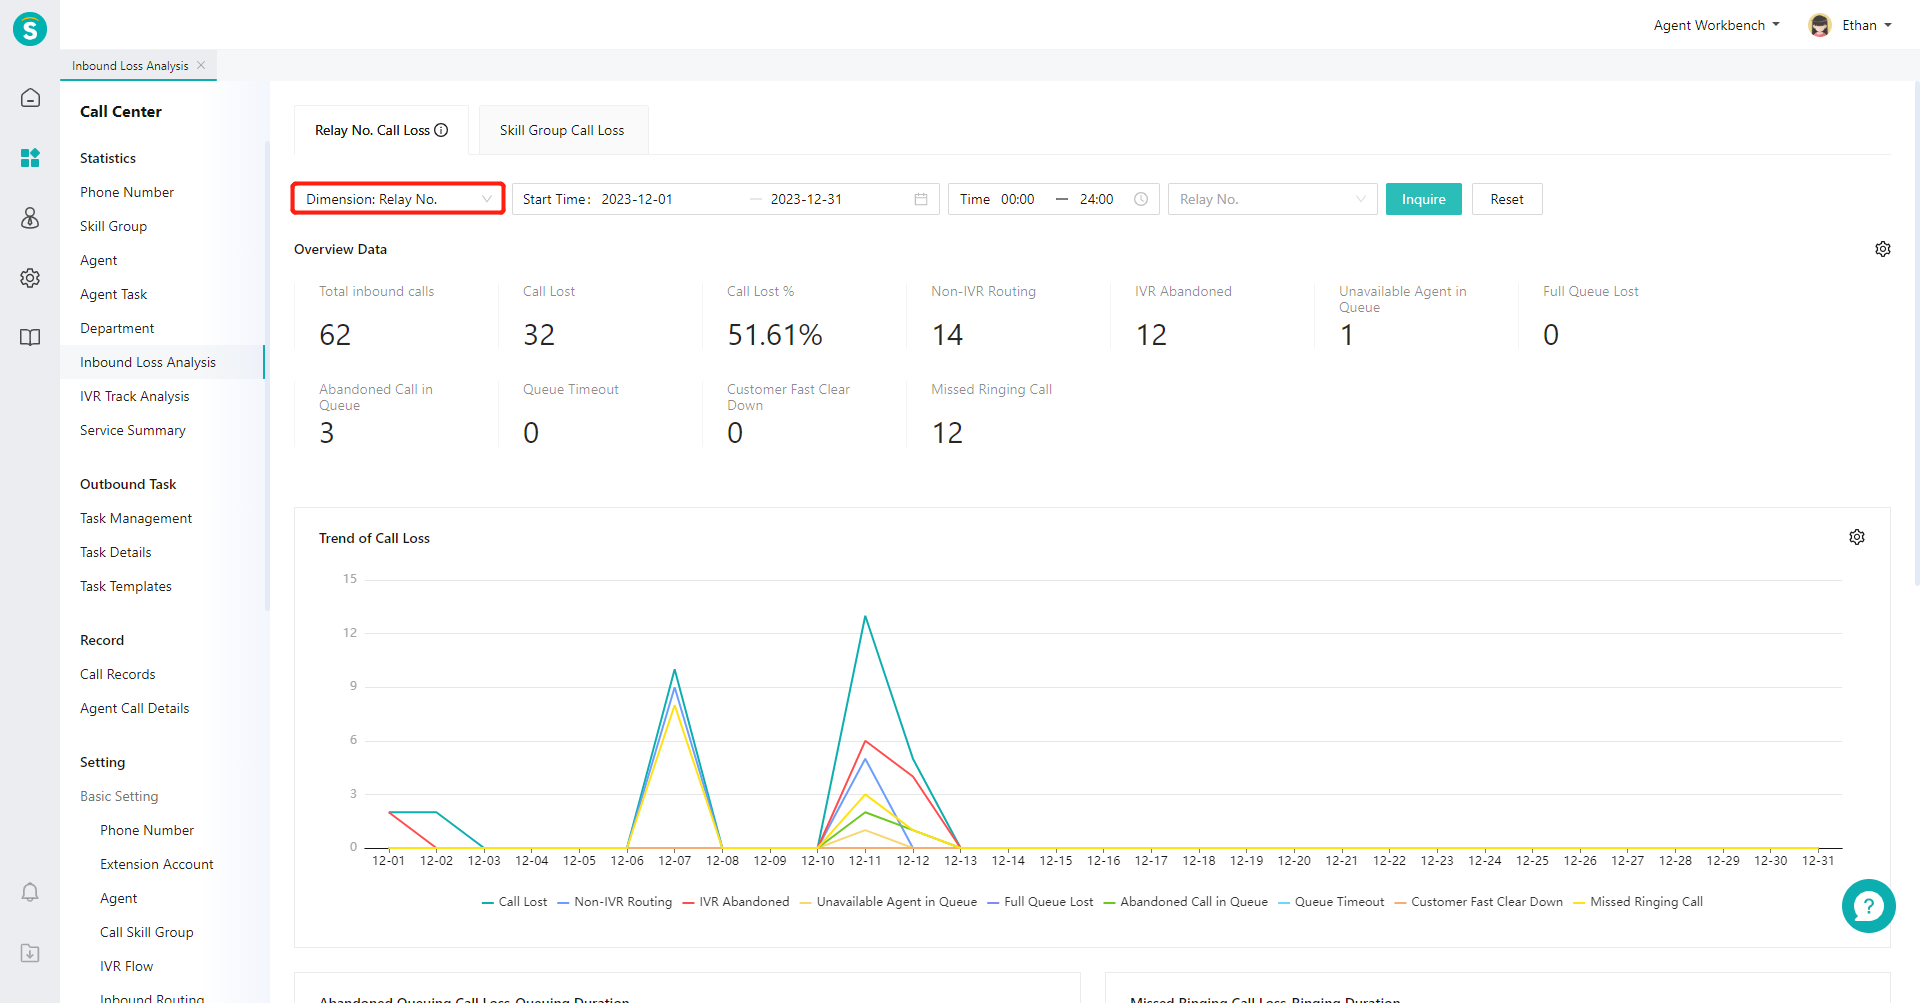
Task: Open the download icon in left rail
Action: [x=30, y=953]
